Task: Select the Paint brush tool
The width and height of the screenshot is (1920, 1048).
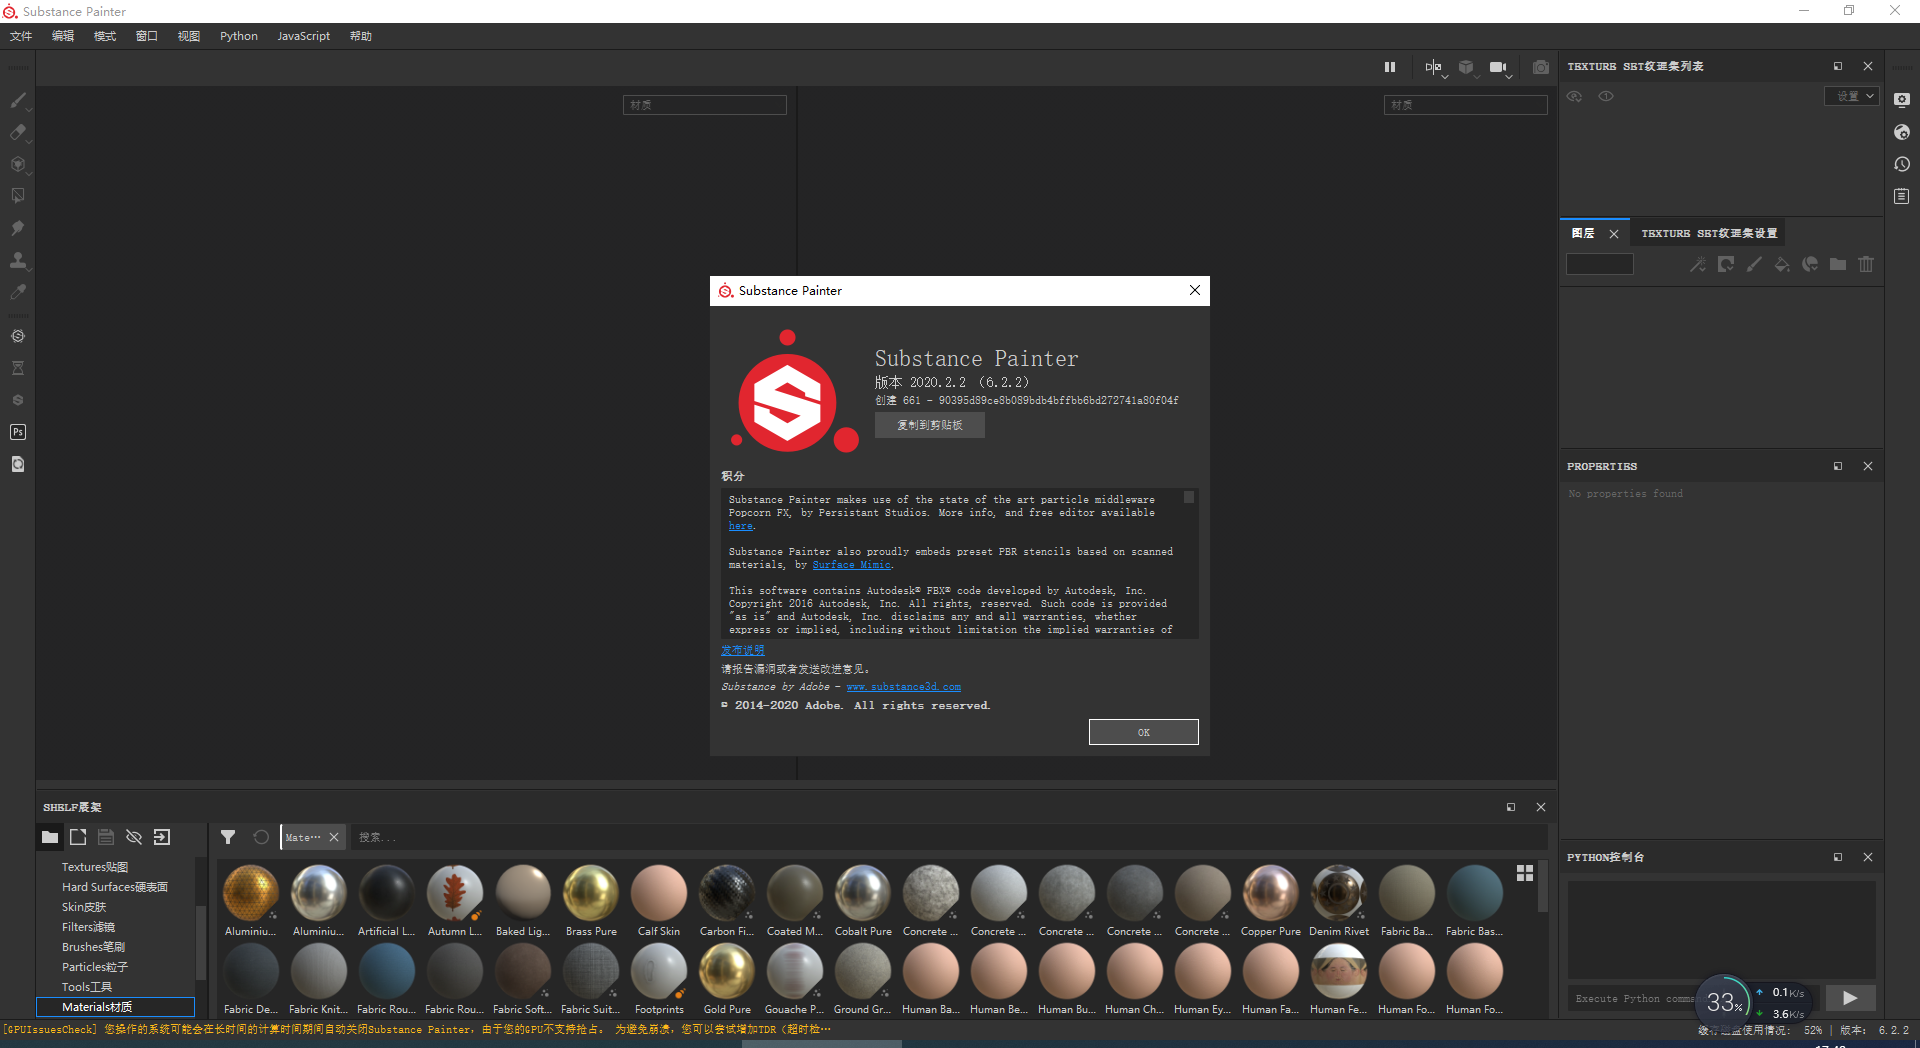Action: click(17, 100)
